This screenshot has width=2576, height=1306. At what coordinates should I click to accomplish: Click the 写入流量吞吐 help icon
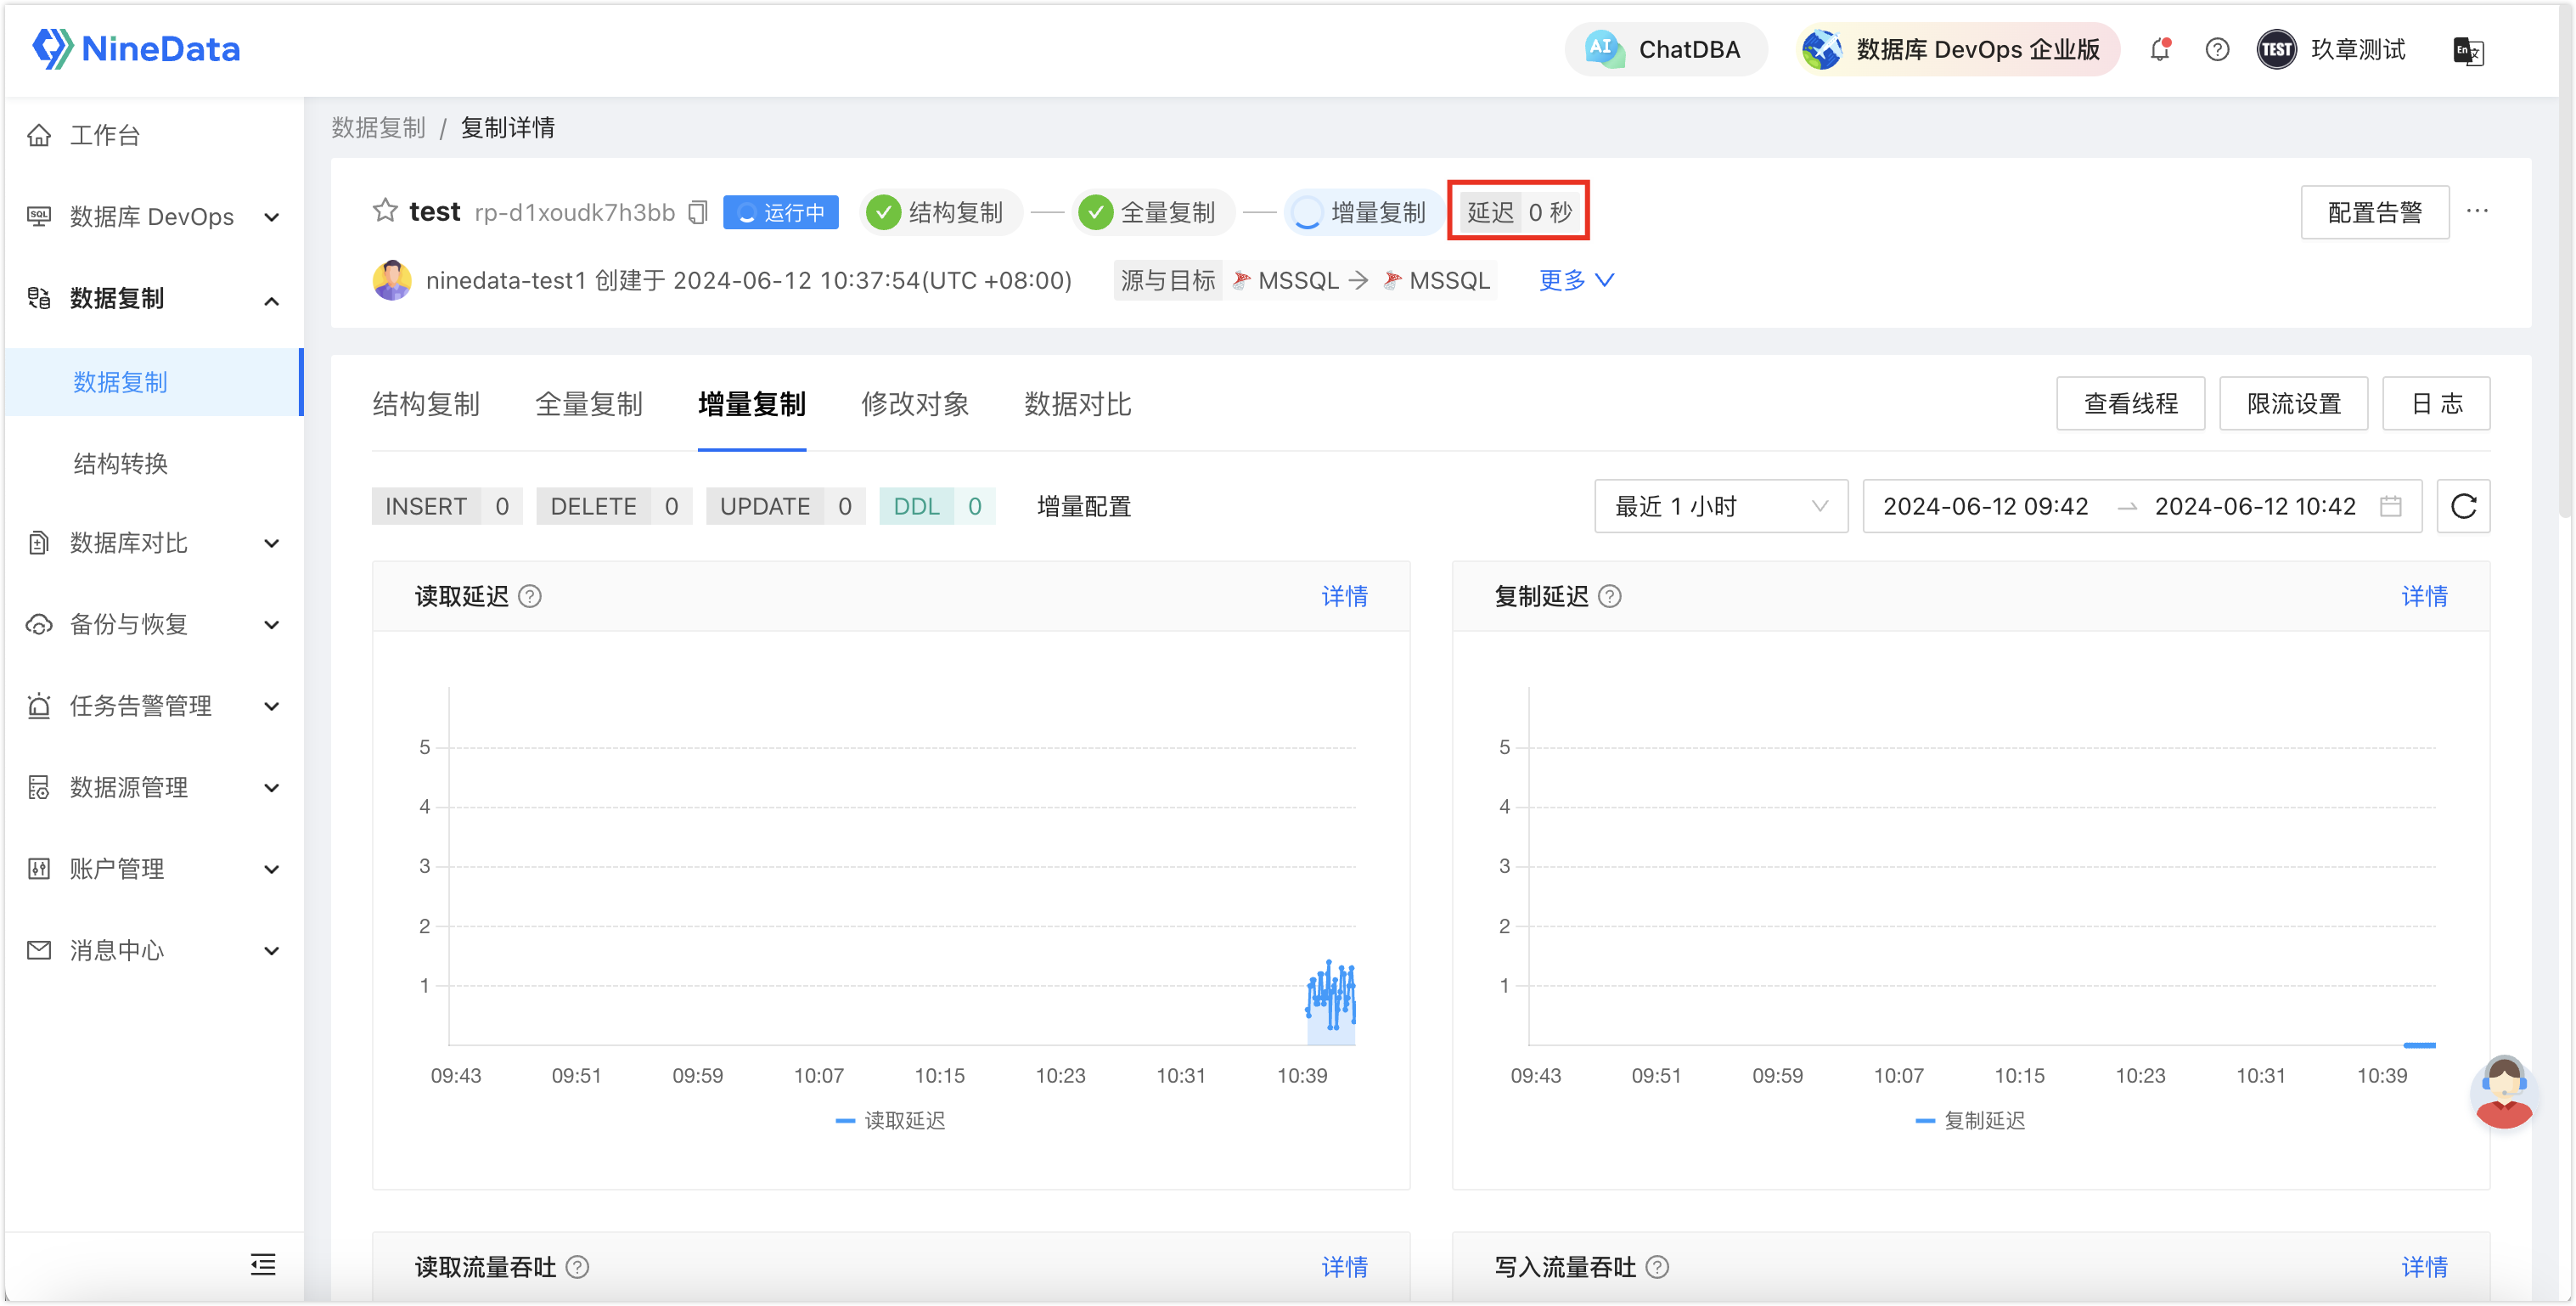click(1657, 1267)
